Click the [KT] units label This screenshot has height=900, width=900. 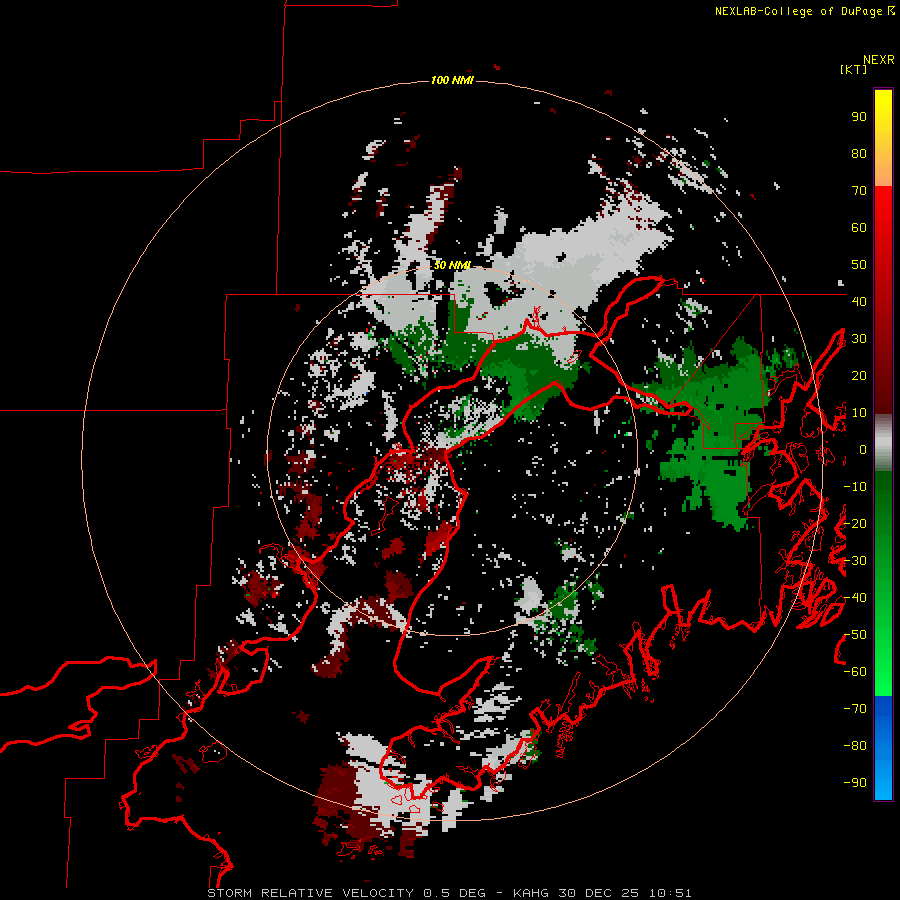pyautogui.click(x=853, y=69)
